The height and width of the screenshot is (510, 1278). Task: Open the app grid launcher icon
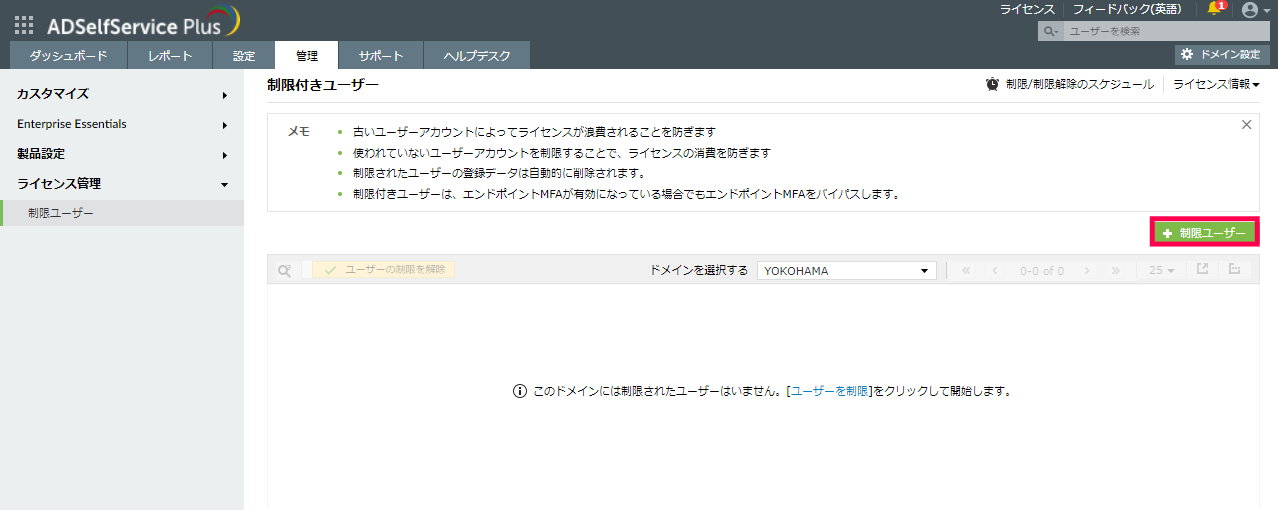[x=24, y=25]
